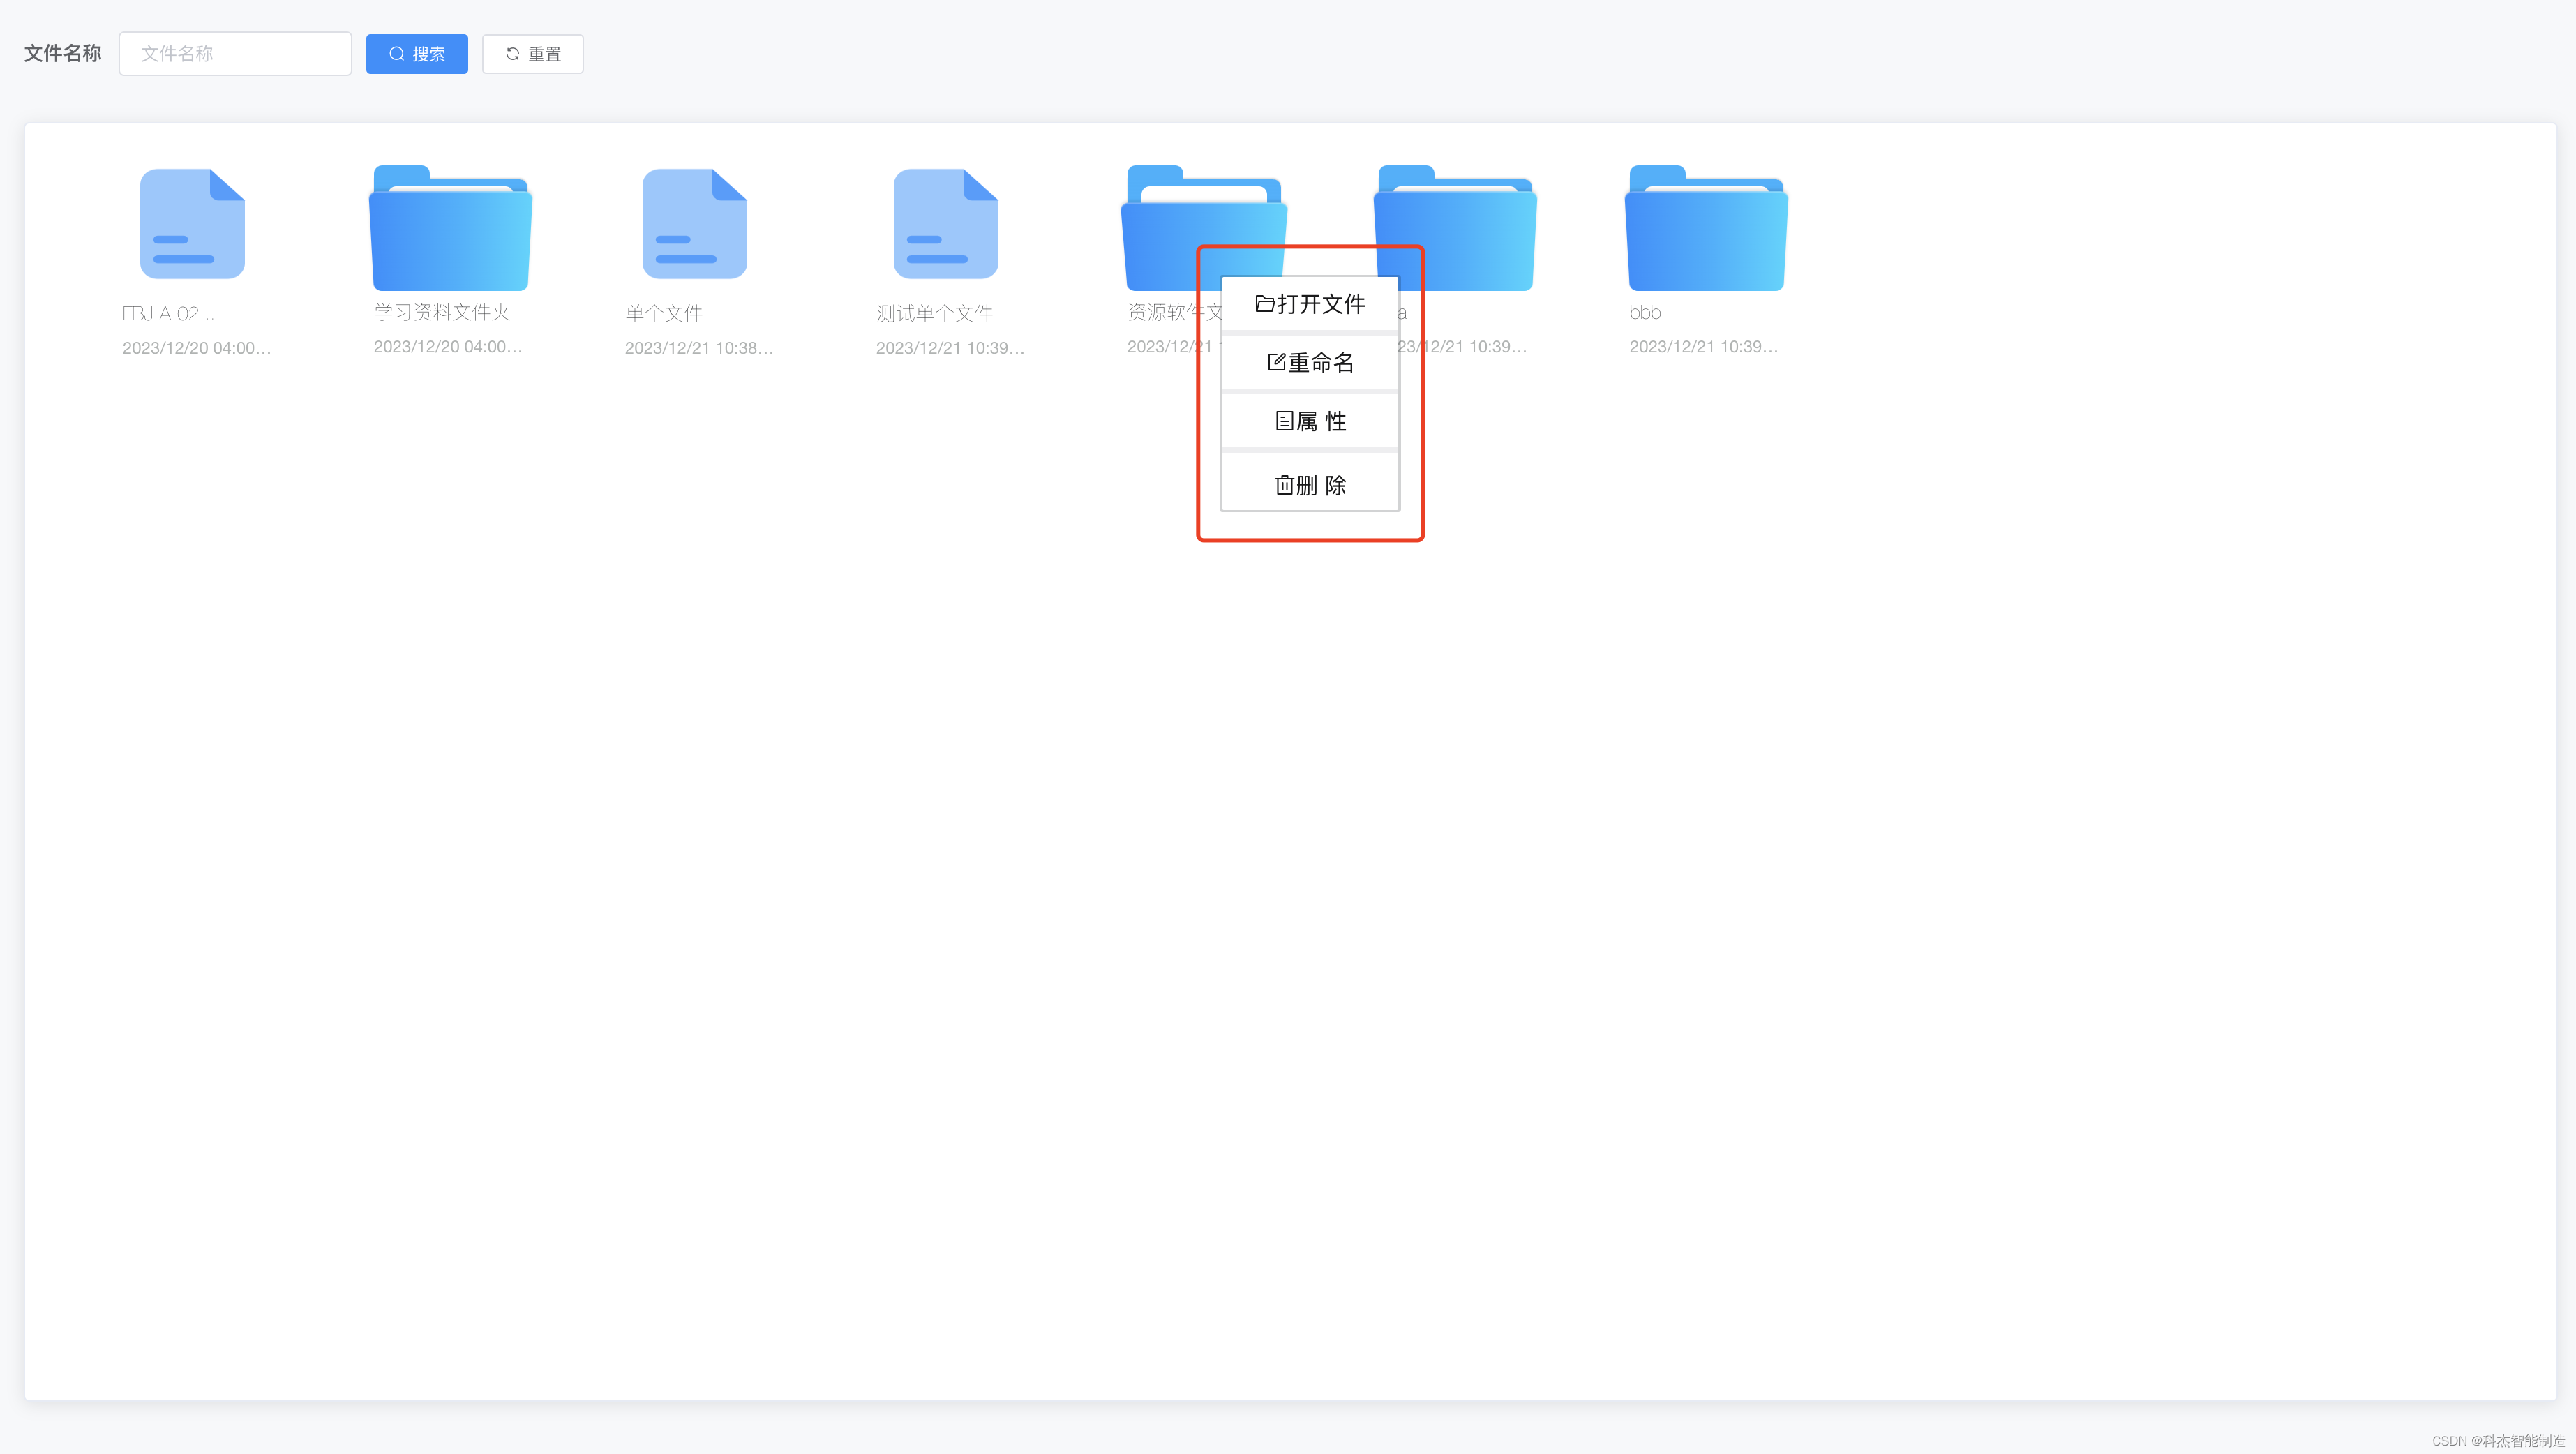Click the 单个文件 file icon
This screenshot has height=1454, width=2576.
(x=694, y=224)
